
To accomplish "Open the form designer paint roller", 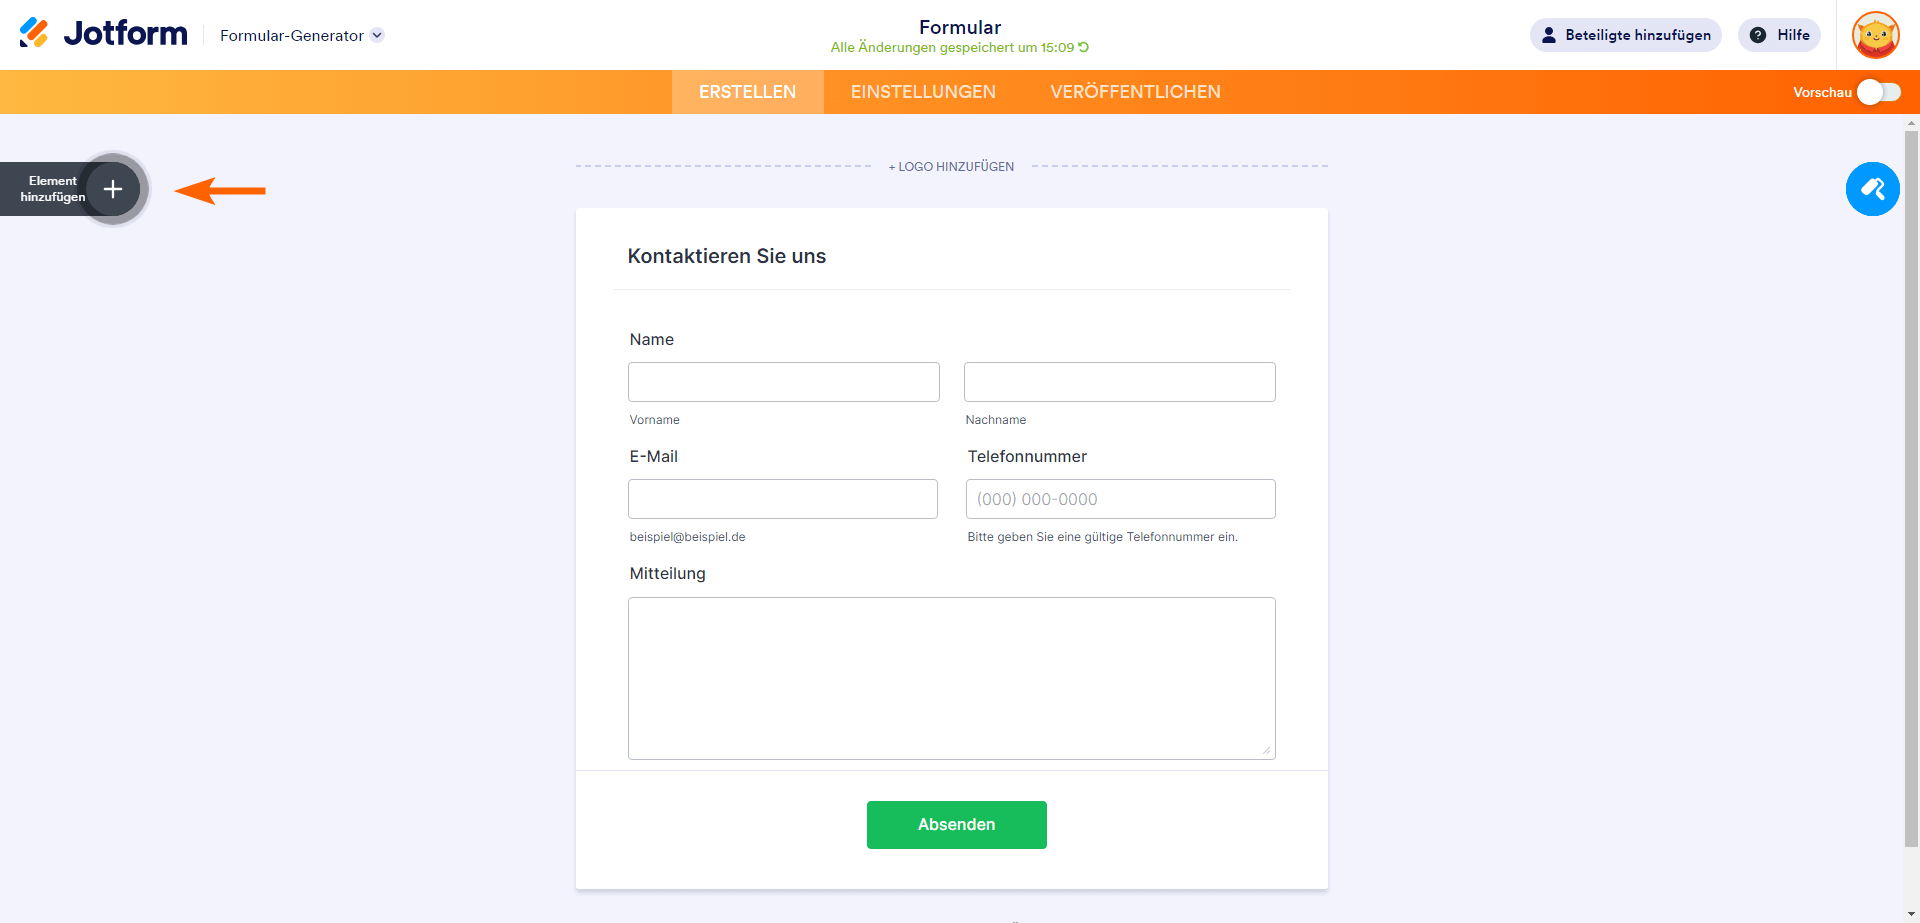I will tap(1872, 189).
